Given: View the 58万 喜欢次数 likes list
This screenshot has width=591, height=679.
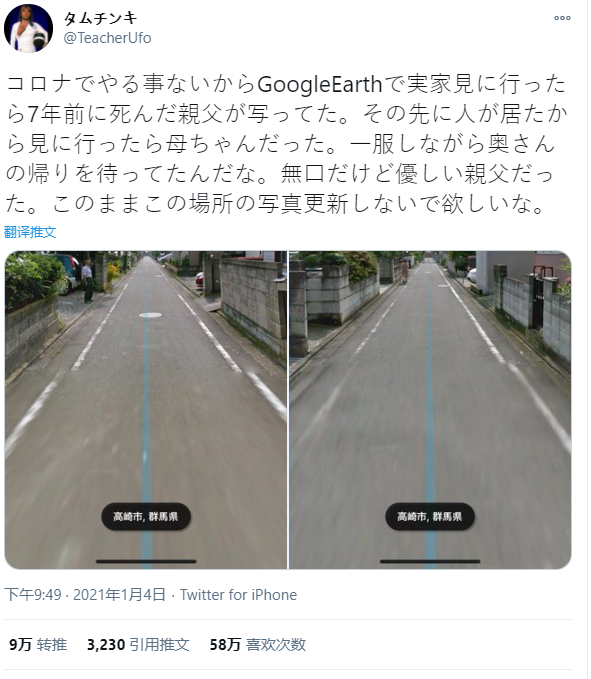Looking at the screenshot, I should (x=258, y=645).
